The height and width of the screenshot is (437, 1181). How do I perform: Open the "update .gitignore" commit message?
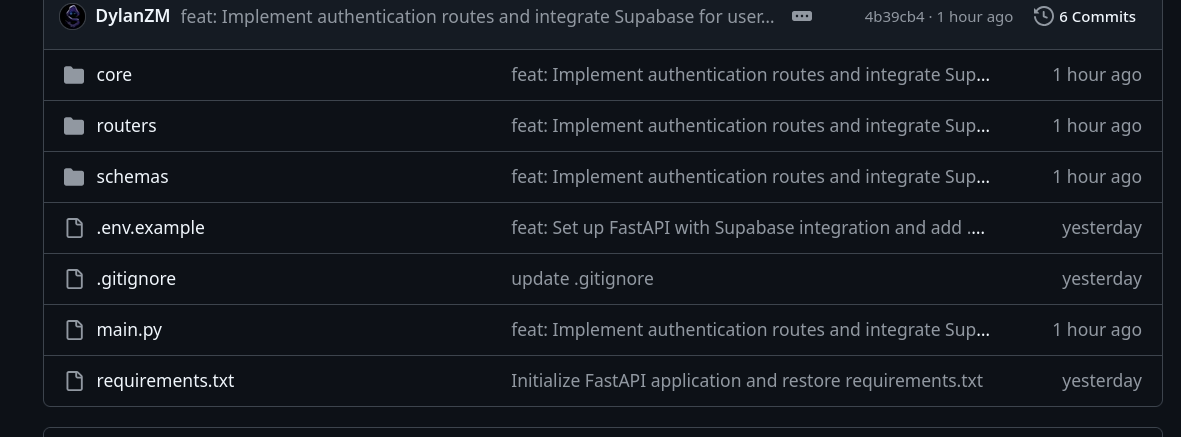click(582, 279)
